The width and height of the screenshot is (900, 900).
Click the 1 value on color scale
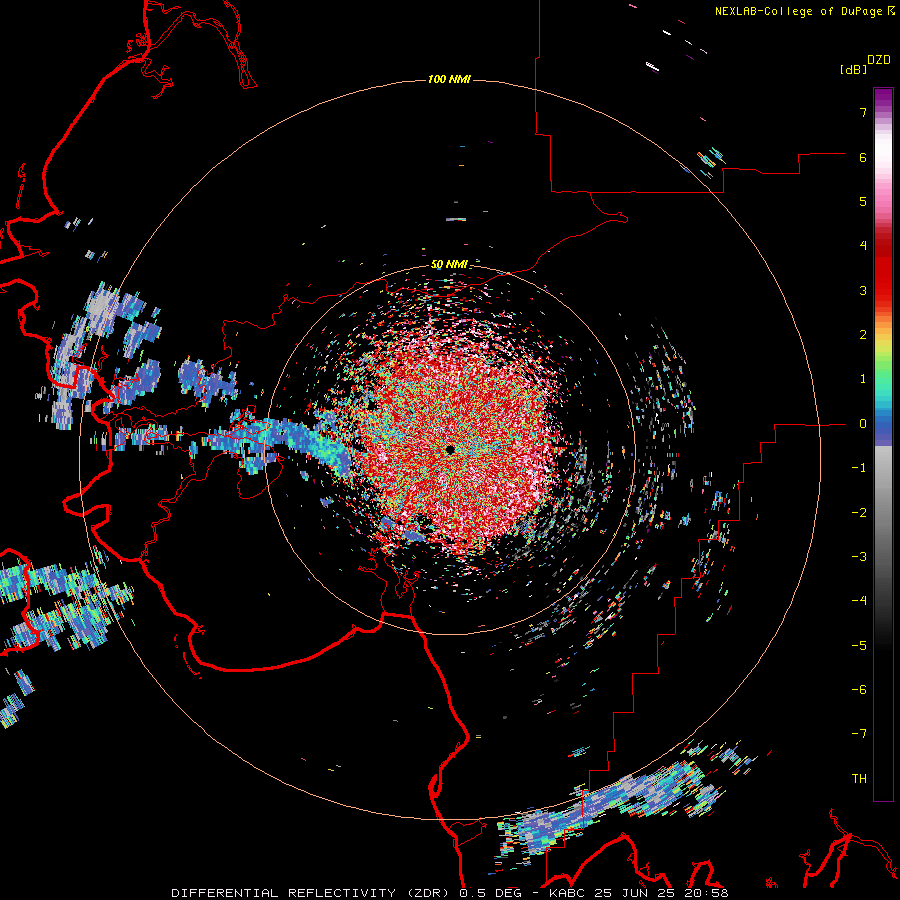point(863,379)
